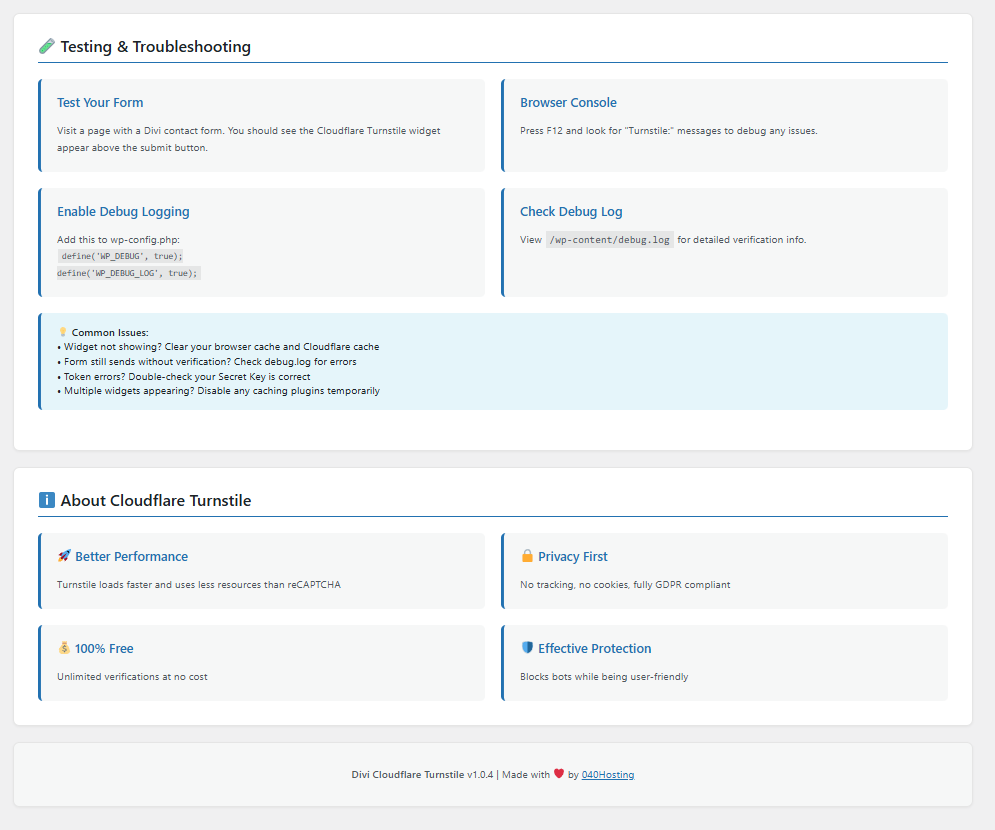
Task: Click the padlock icon next to Privacy First
Action: pyautogui.click(x=527, y=556)
